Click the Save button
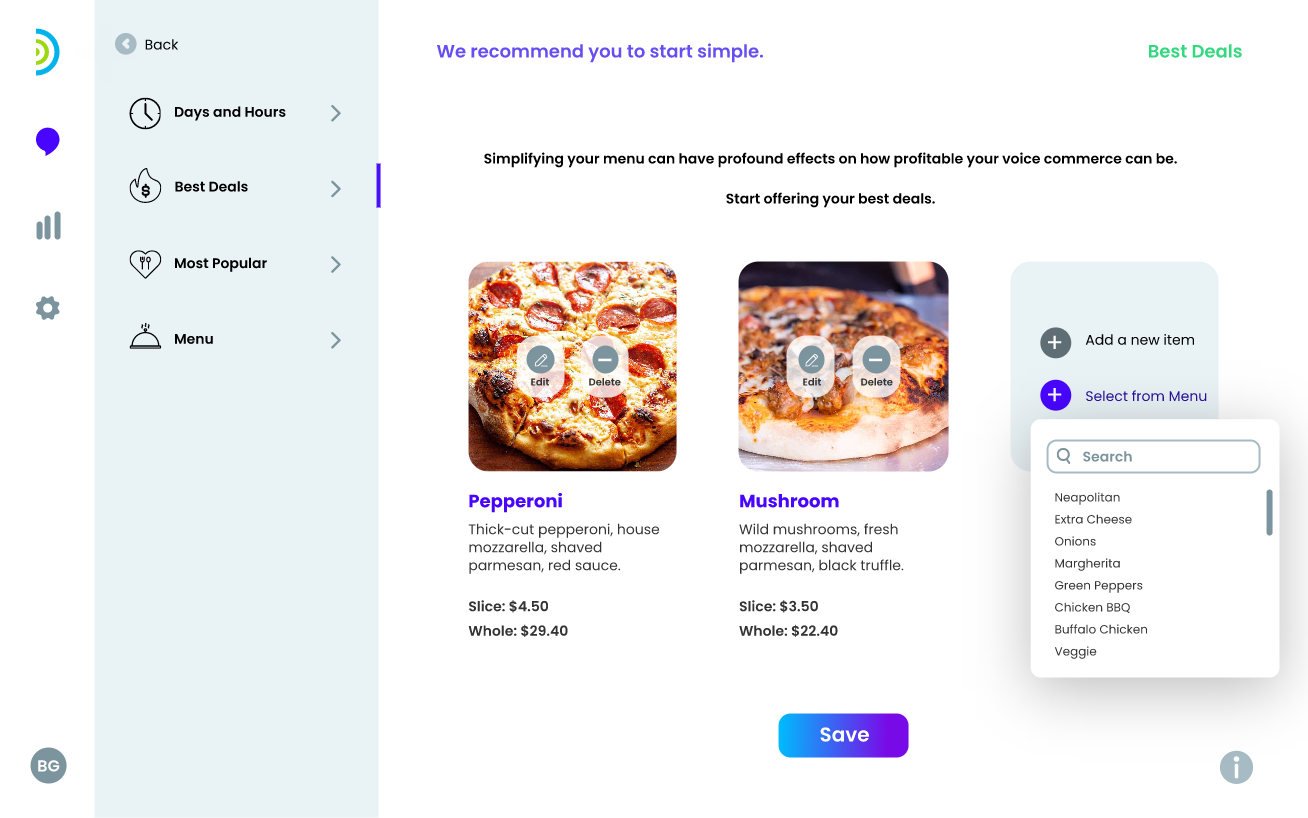This screenshot has height=818, width=1308. (x=843, y=735)
